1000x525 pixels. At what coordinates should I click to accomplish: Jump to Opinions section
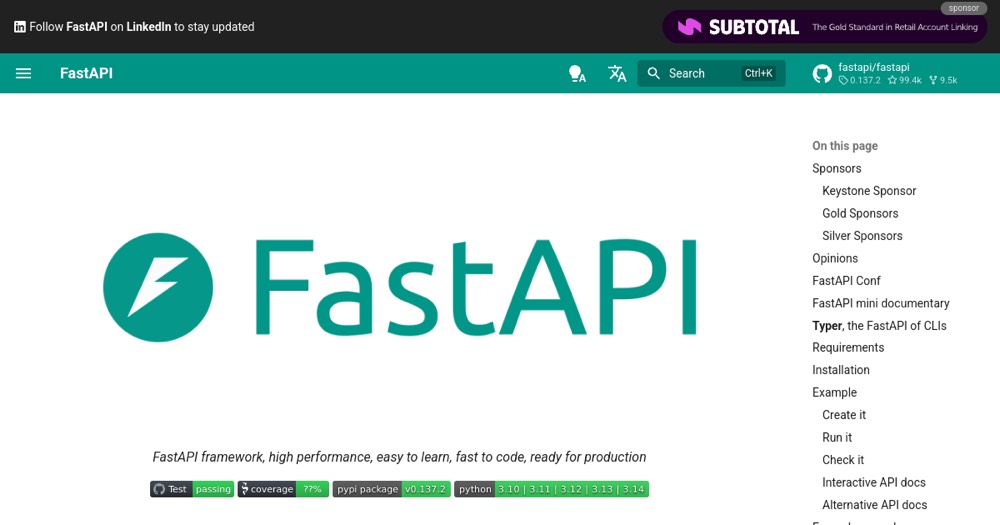click(x=835, y=258)
